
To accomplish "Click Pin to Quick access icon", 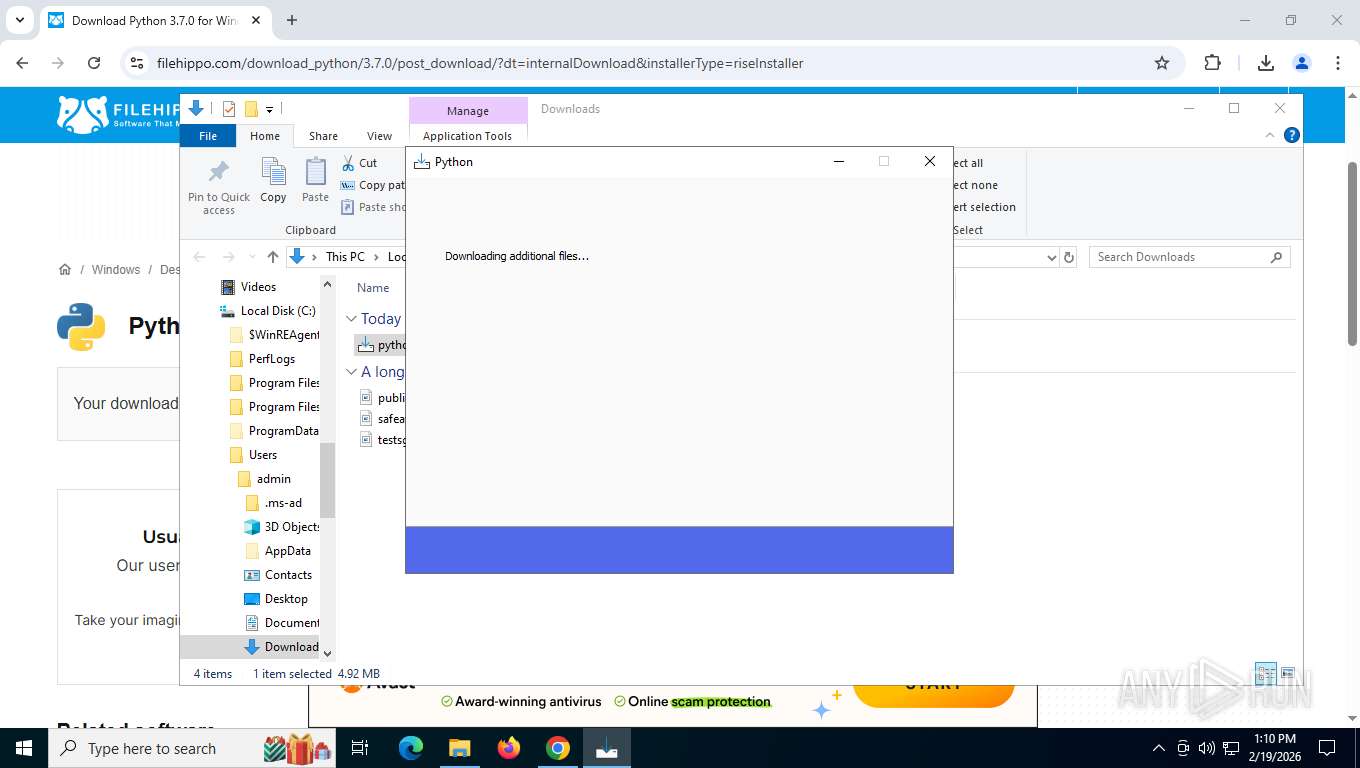I will click(x=218, y=172).
